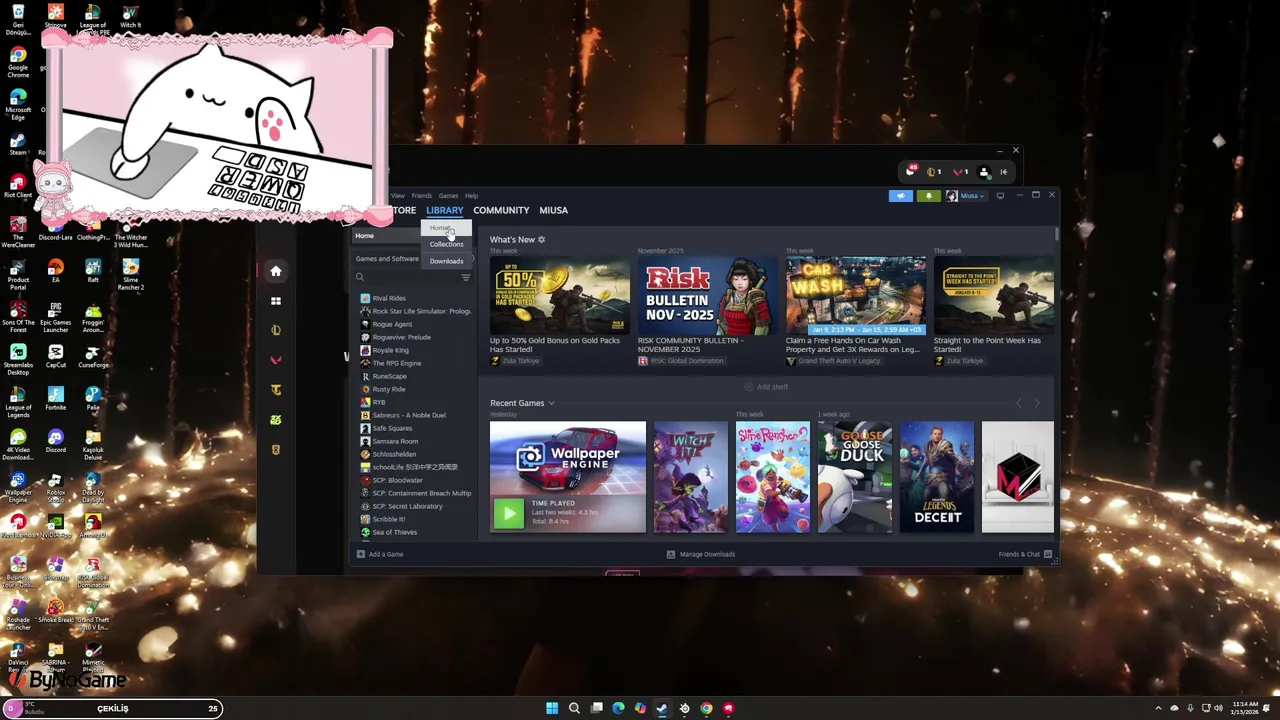Open the Library tab in Steam

[445, 211]
